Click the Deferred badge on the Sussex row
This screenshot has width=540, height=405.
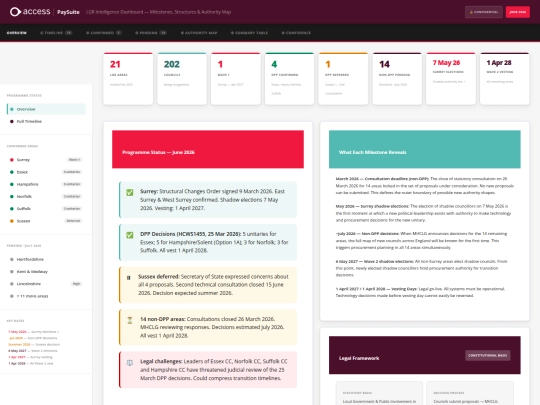[73, 221]
